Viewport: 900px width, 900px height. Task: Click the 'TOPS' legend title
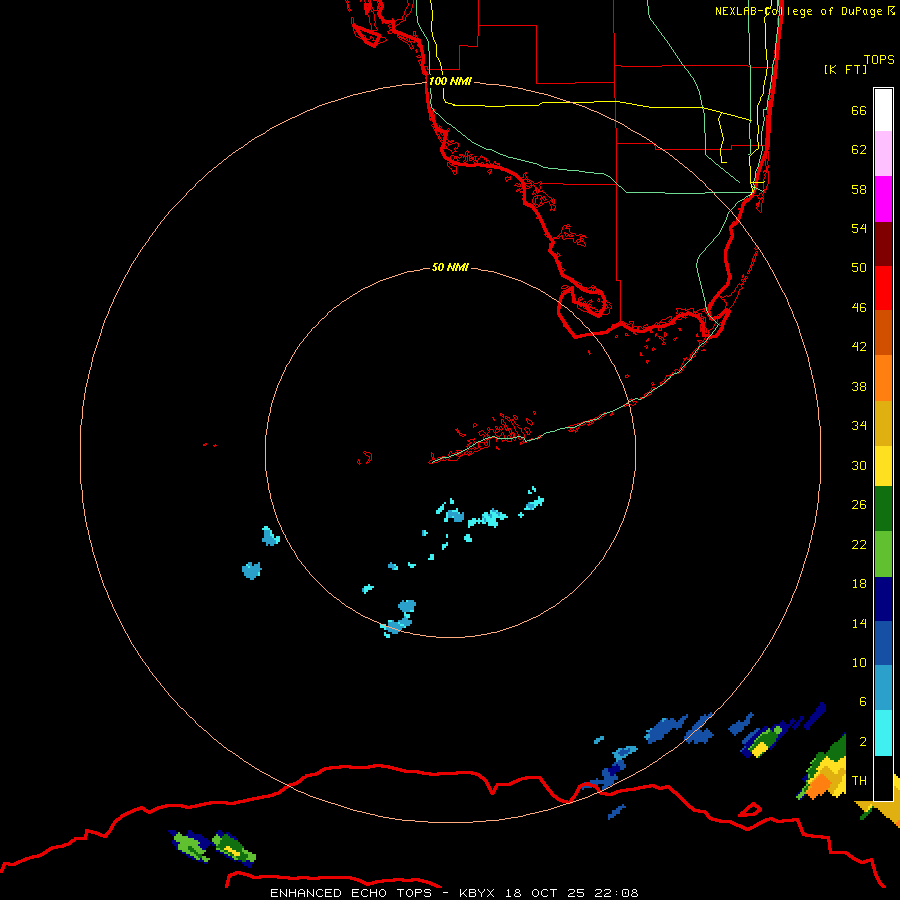pyautogui.click(x=879, y=59)
